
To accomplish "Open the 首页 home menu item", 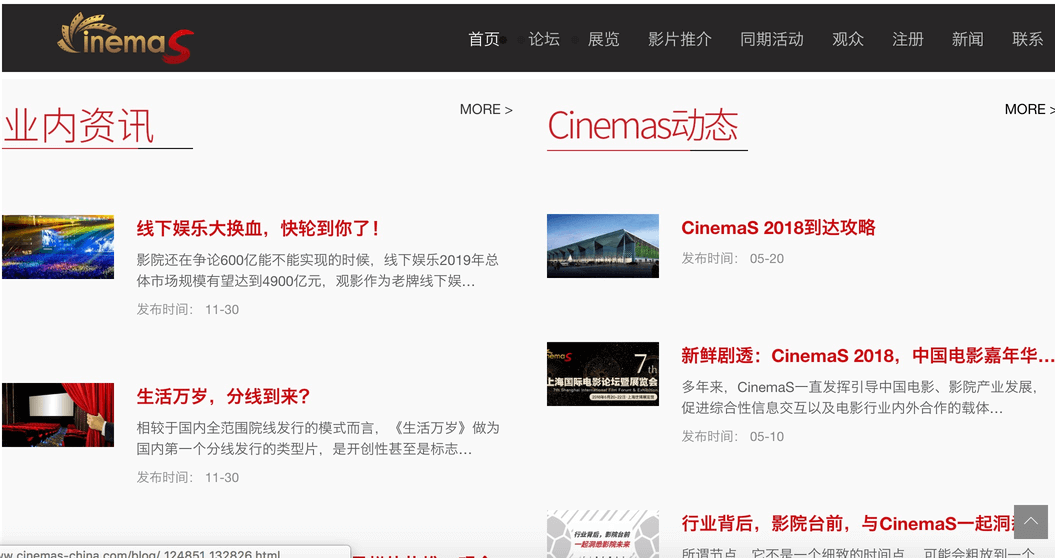I will coord(484,39).
